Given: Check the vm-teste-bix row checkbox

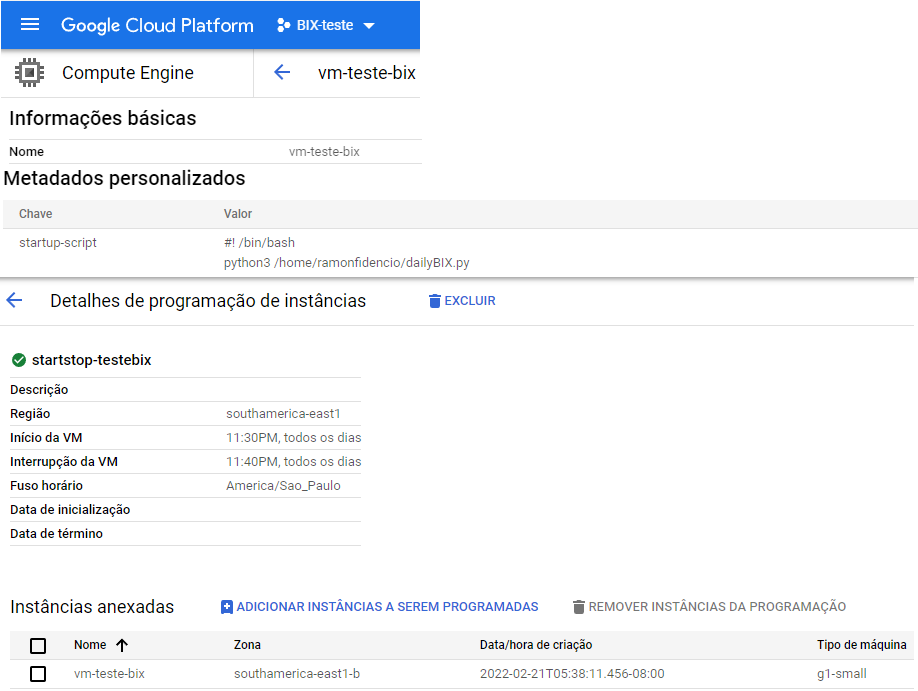Looking at the screenshot, I should (38, 674).
